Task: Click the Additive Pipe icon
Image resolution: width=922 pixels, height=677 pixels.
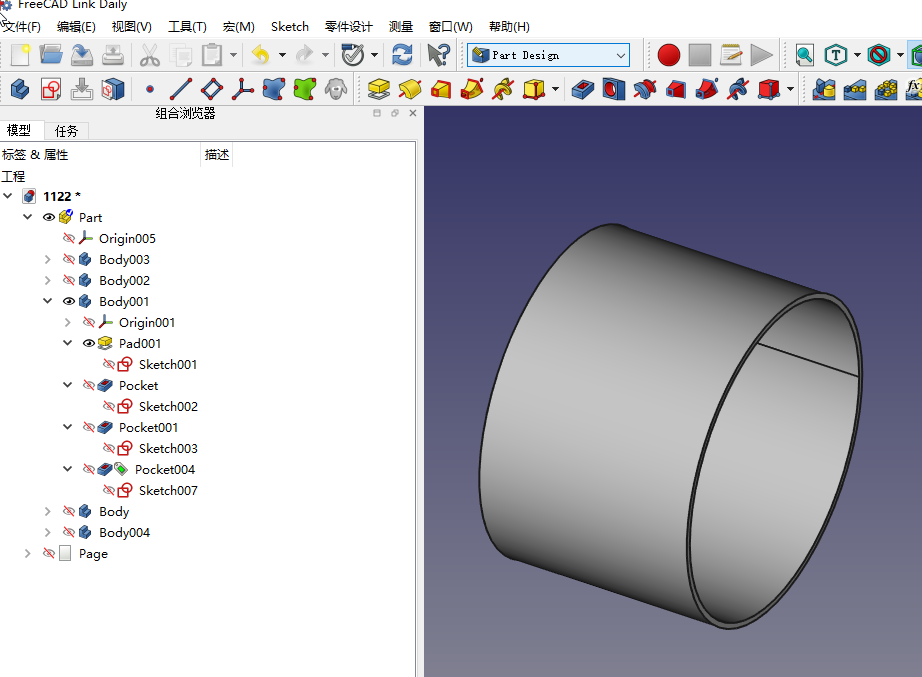Action: [x=472, y=89]
